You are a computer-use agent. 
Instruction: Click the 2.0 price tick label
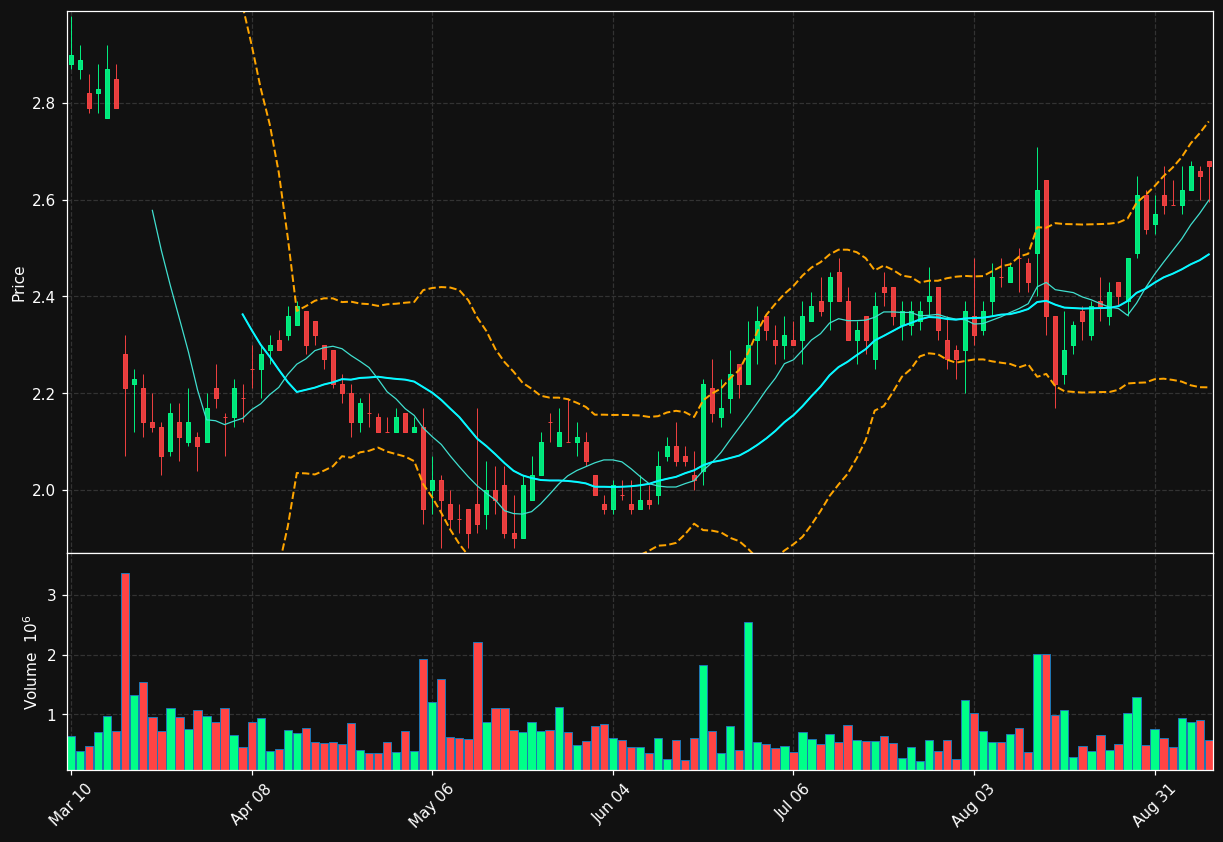click(x=45, y=491)
